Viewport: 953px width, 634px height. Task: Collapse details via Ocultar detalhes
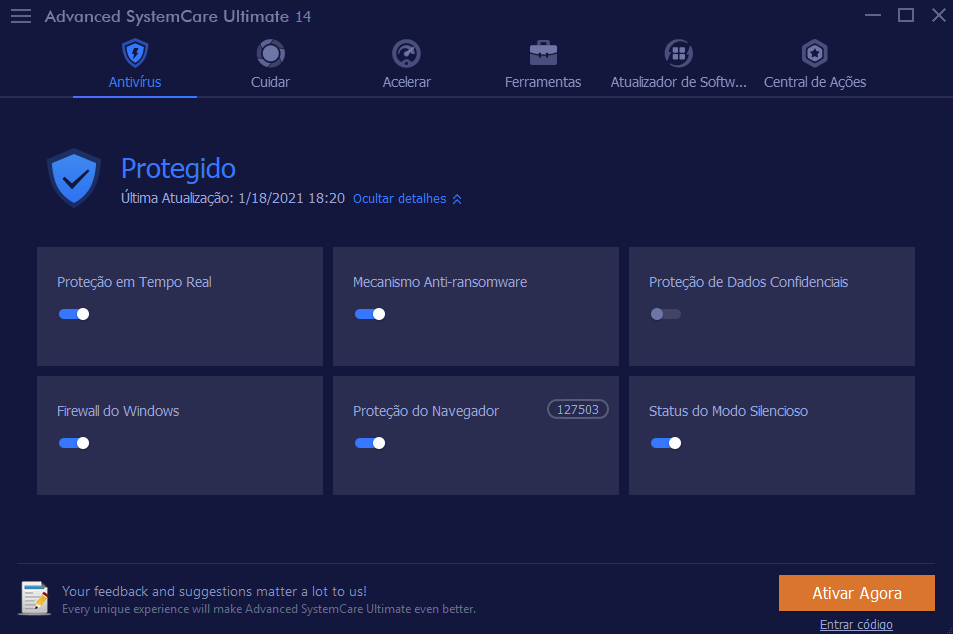[407, 199]
